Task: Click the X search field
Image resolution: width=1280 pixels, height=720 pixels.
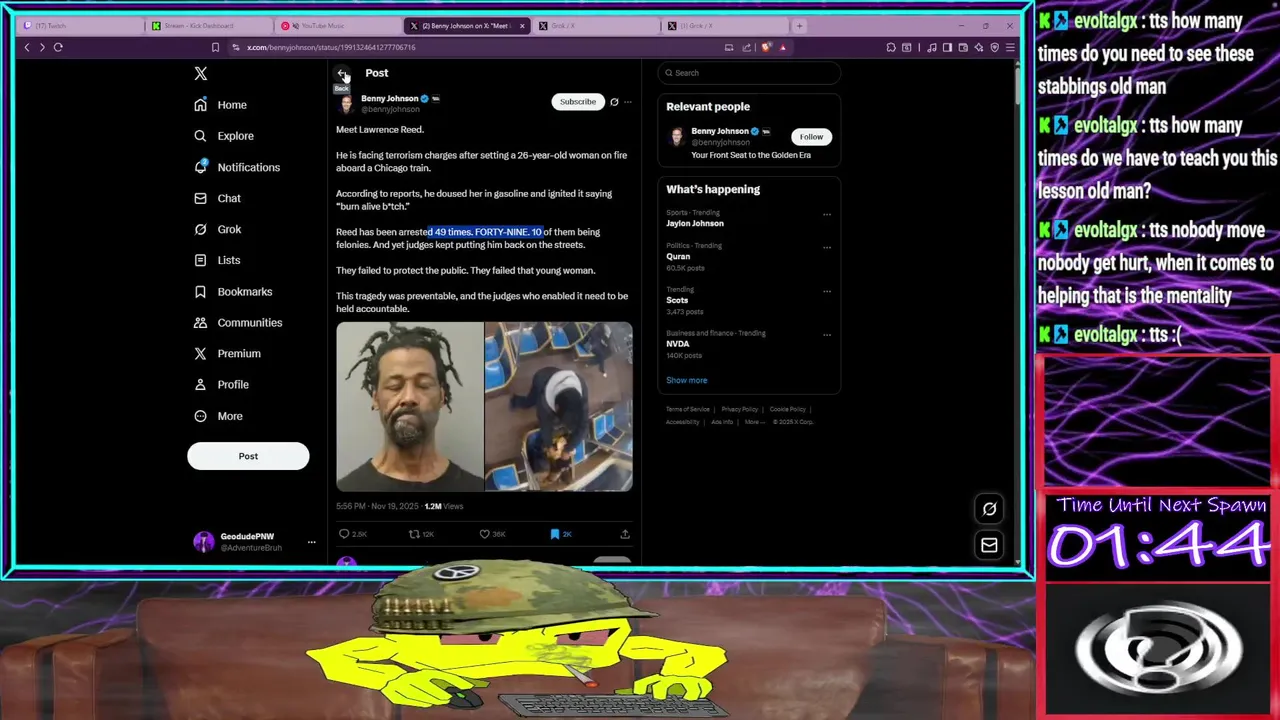Action: click(x=749, y=73)
